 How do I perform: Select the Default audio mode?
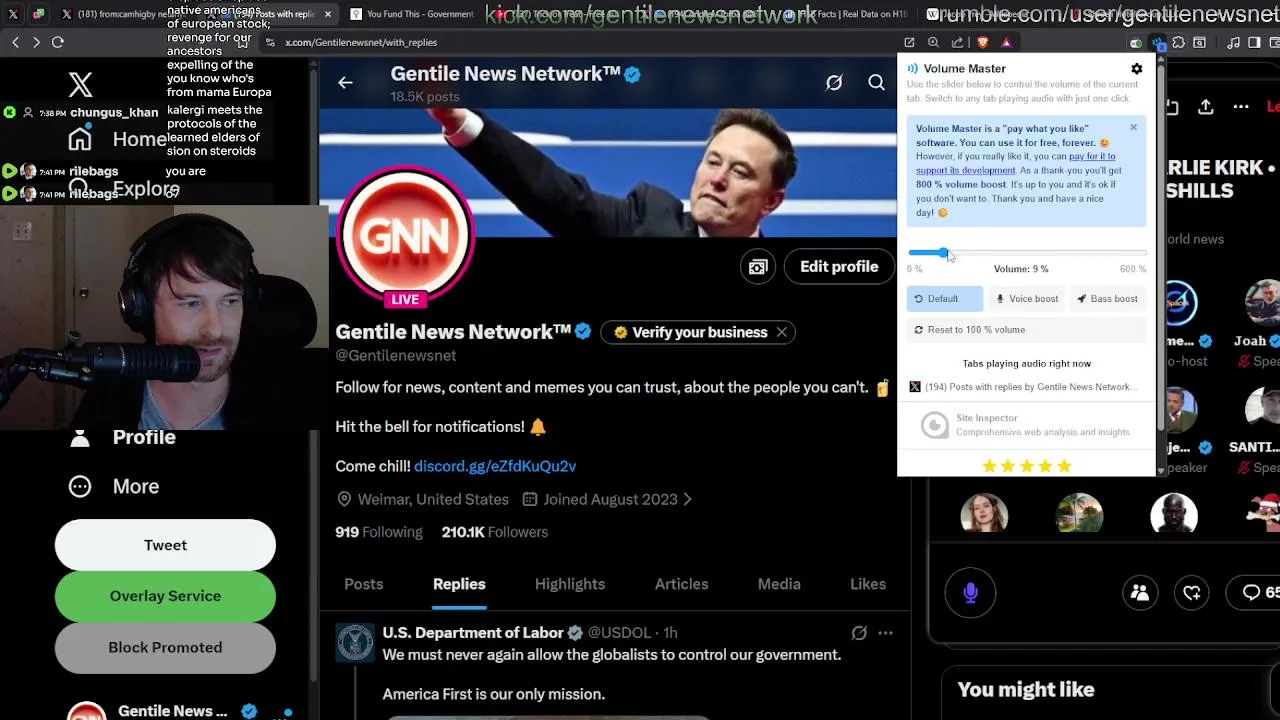coord(945,299)
